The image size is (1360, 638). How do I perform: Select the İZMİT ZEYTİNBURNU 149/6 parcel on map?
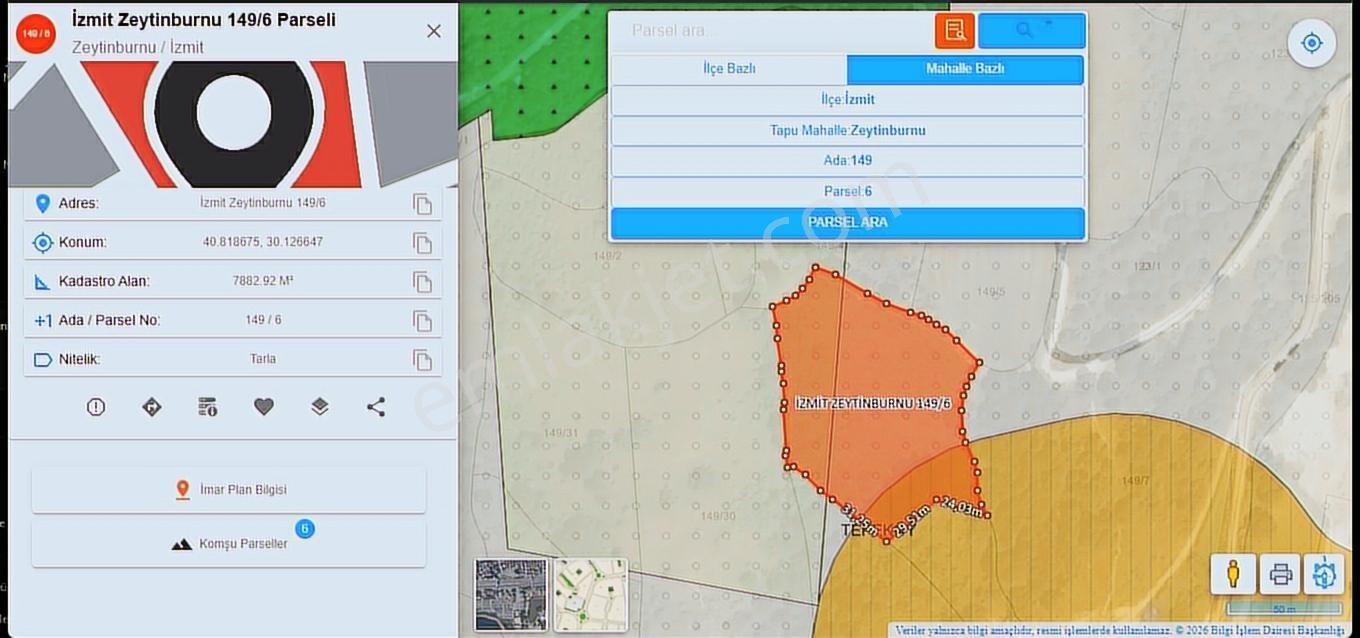[872, 403]
